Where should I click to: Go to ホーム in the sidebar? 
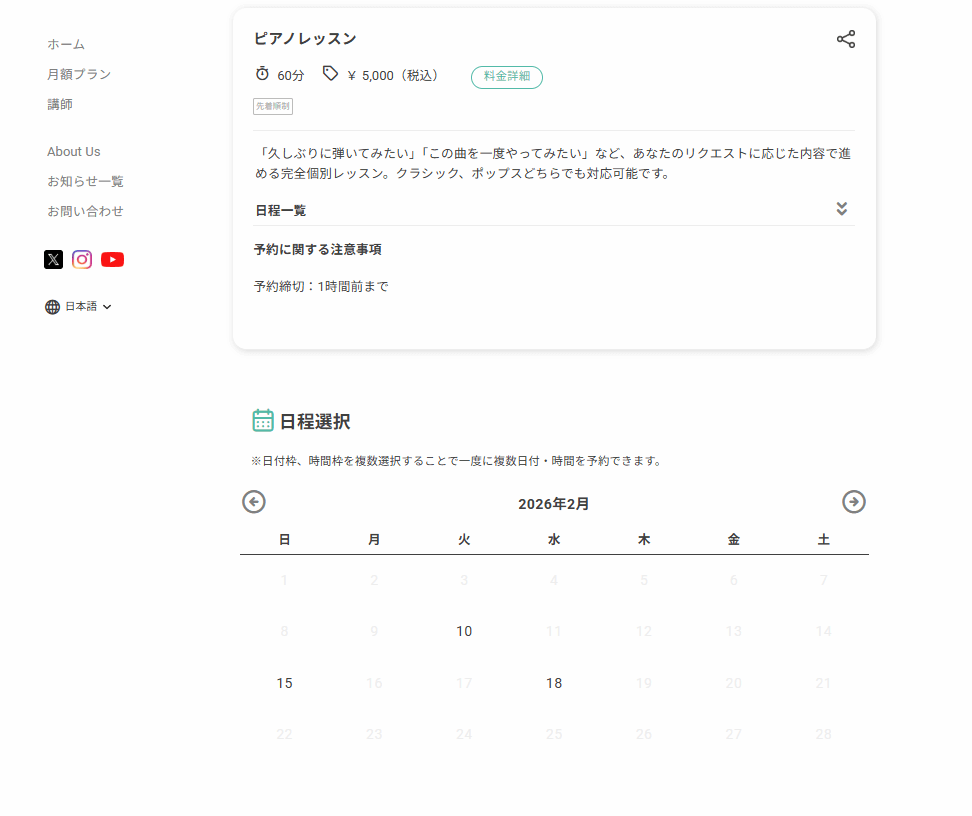click(66, 44)
